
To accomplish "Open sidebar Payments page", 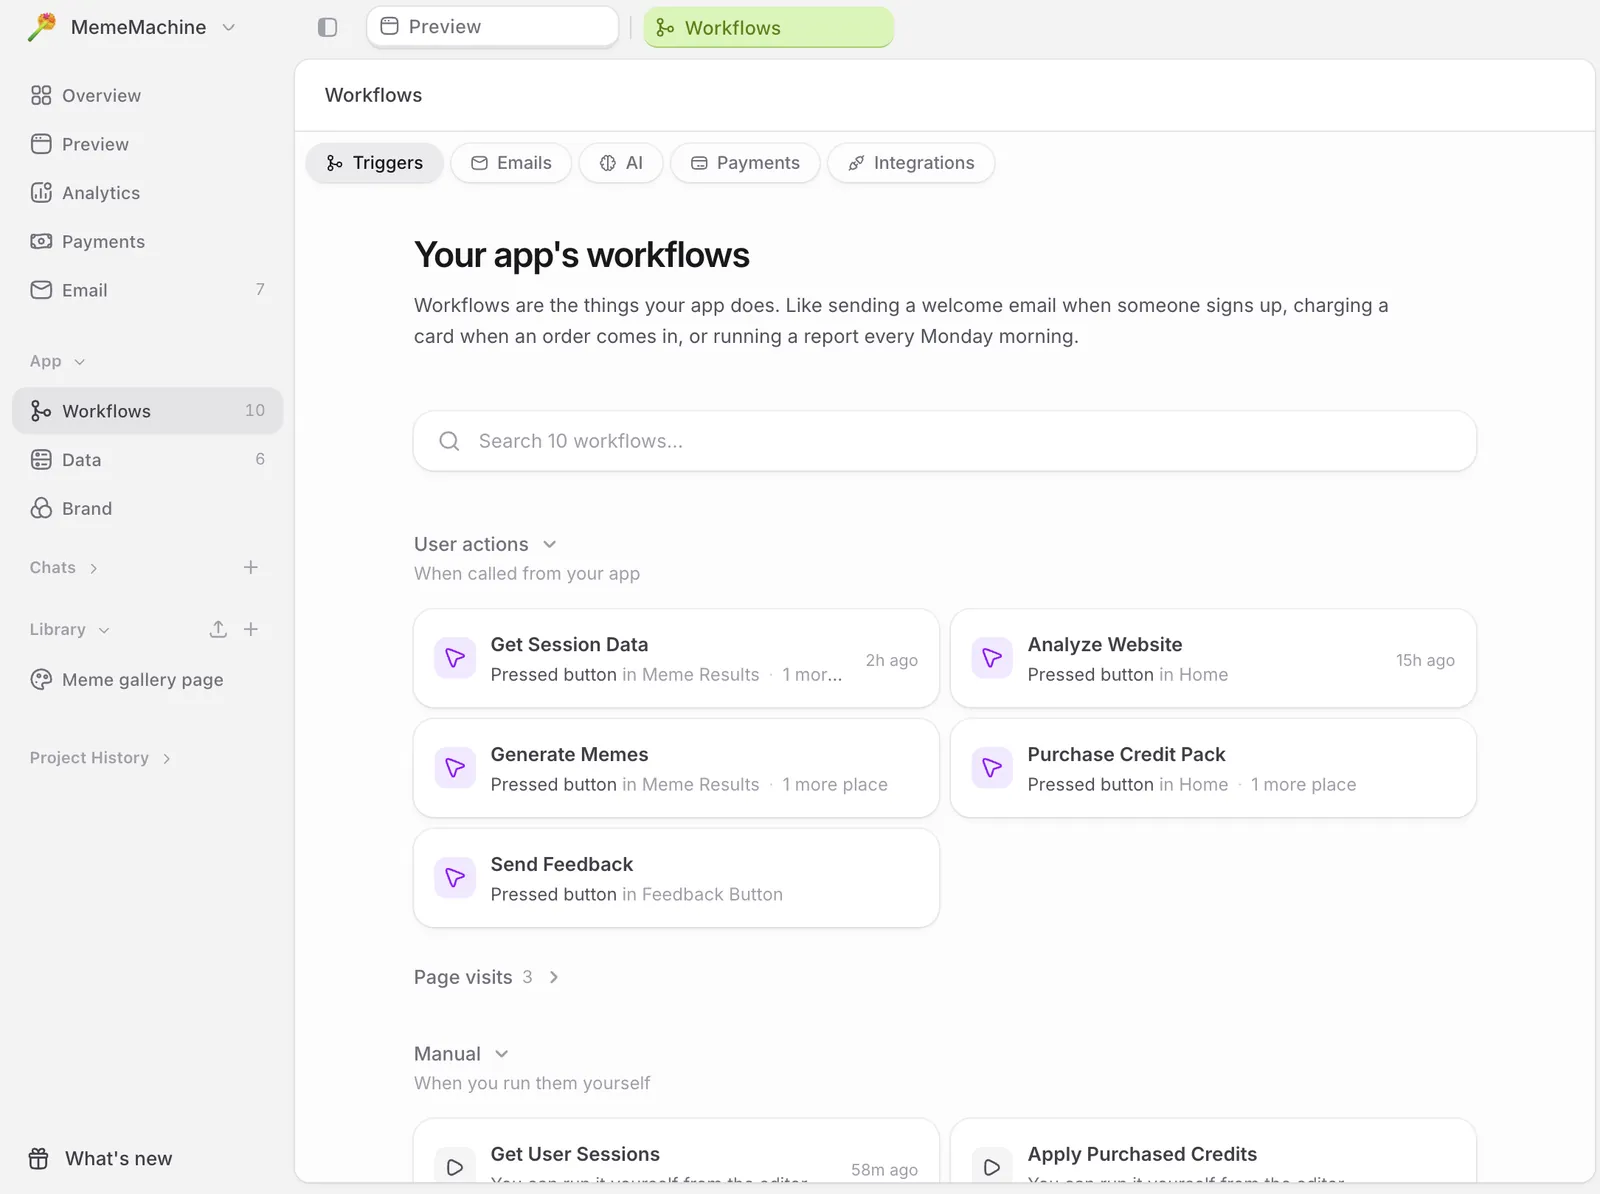I will tap(148, 241).
